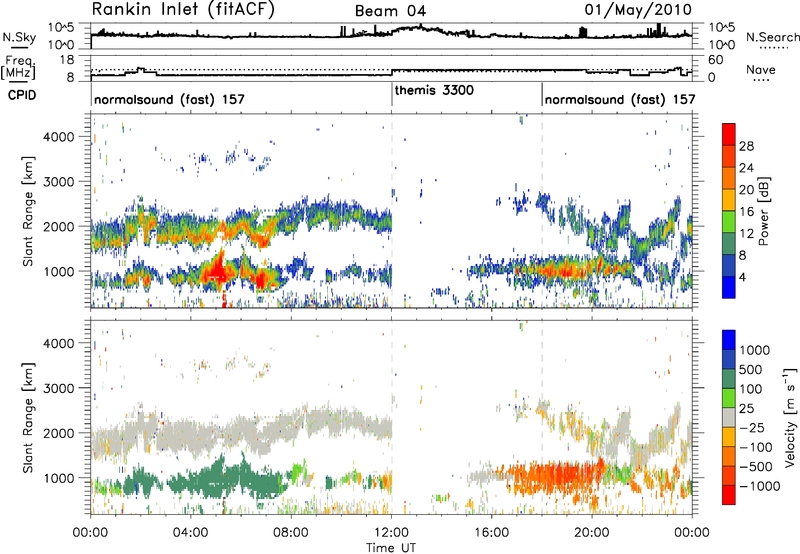
Task: Click the 'themis 3300' CPID label
Action: pos(434,91)
